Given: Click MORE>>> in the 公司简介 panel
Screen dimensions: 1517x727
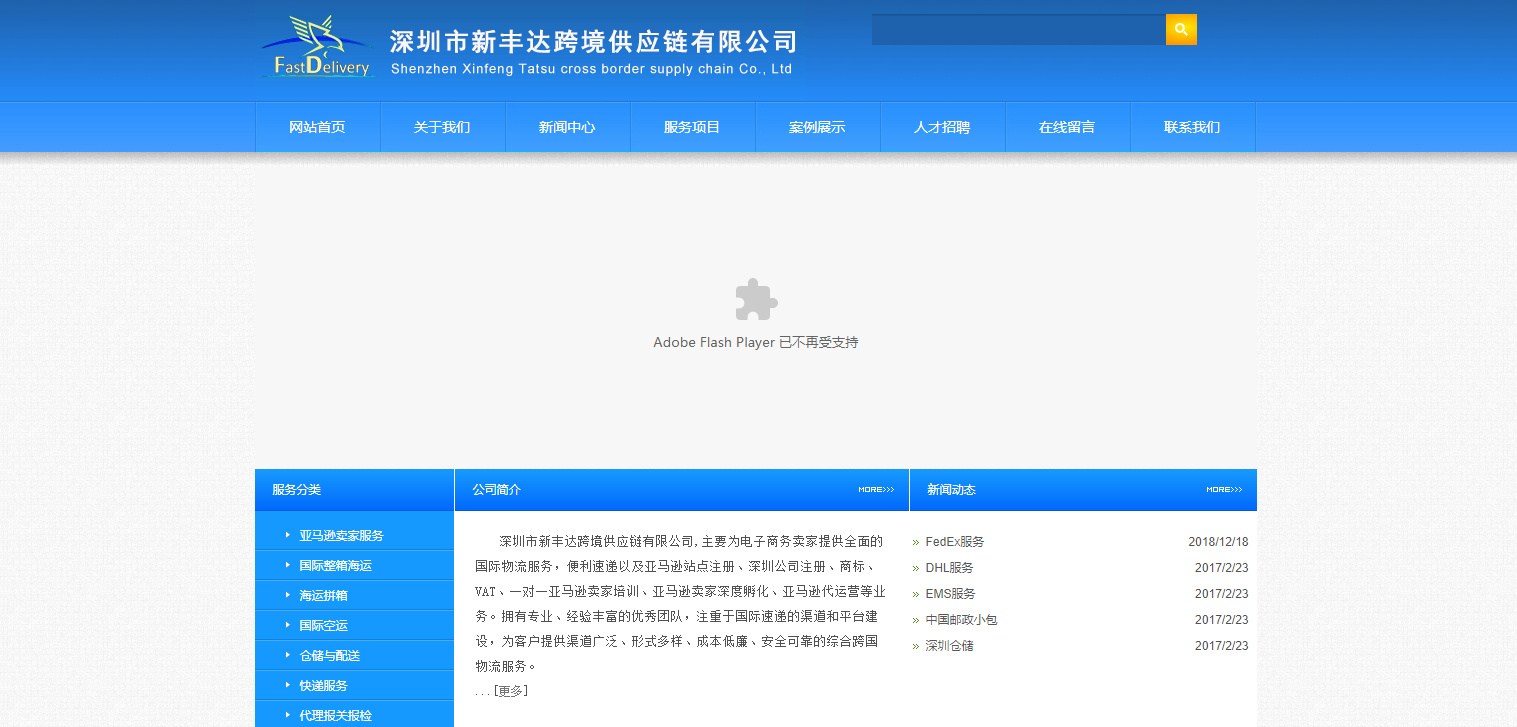Looking at the screenshot, I should coord(875,489).
